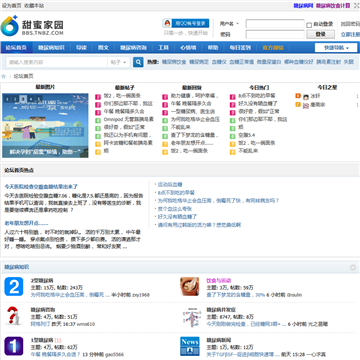Click the green badge next to Omnipod post
This screenshot has width=360, height=360.
pos(98,120)
